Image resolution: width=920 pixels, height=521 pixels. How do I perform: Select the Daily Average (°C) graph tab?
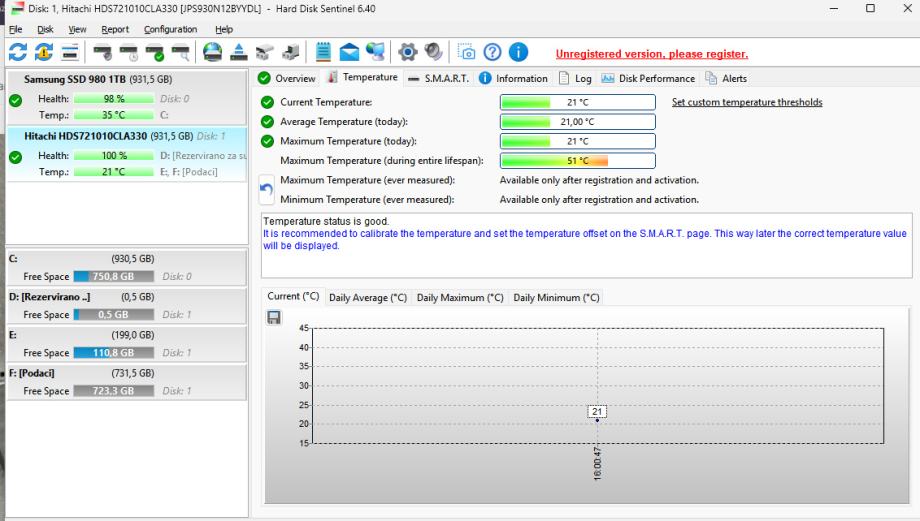(x=368, y=297)
